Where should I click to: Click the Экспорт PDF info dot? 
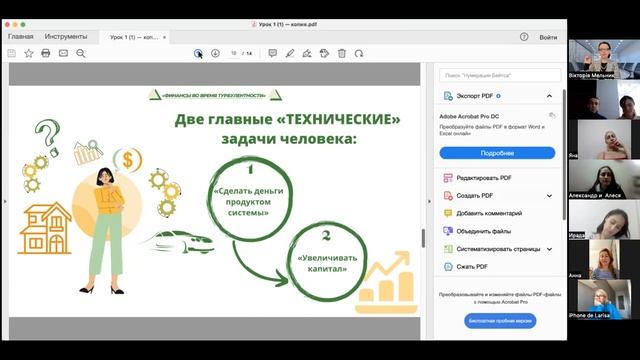(498, 96)
